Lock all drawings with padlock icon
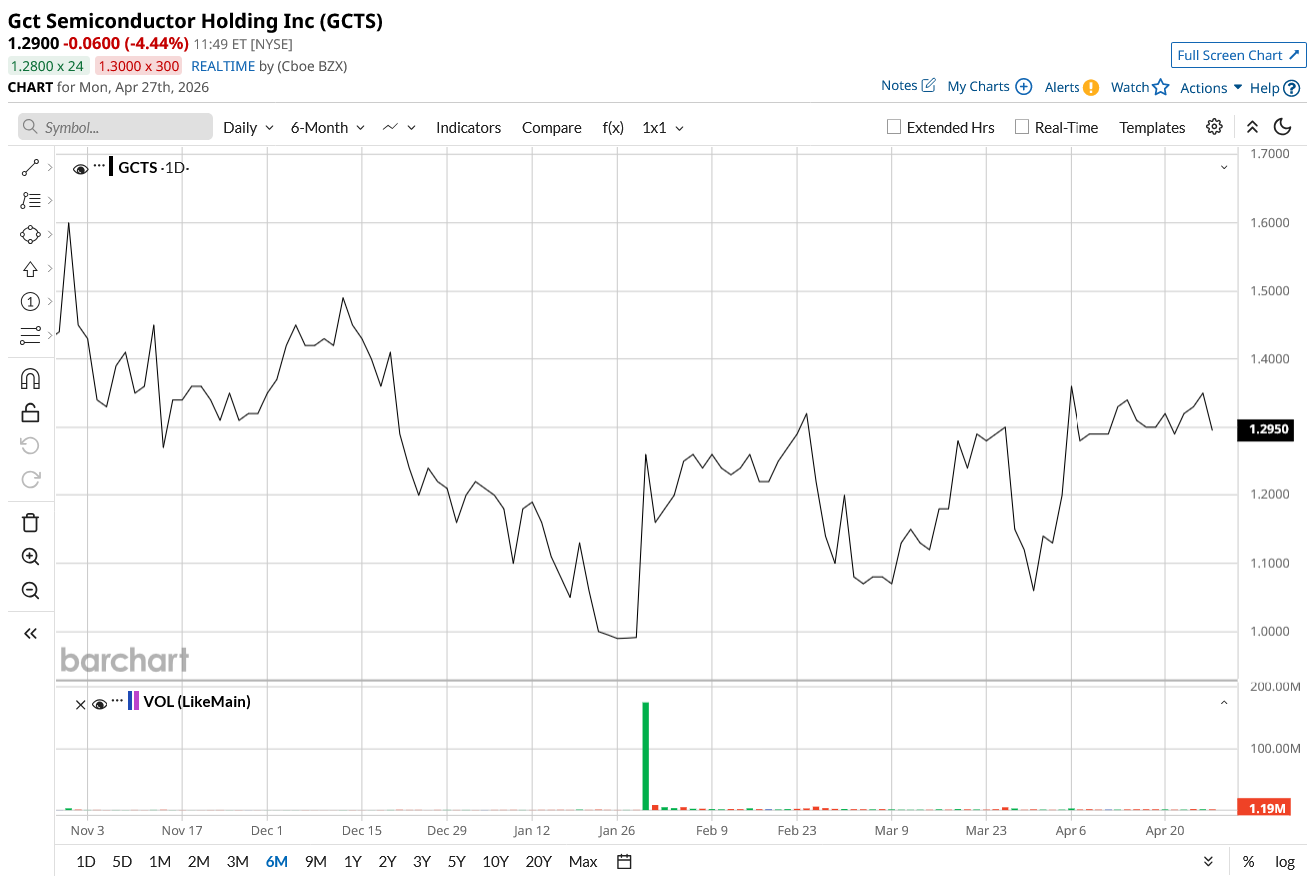 point(30,412)
